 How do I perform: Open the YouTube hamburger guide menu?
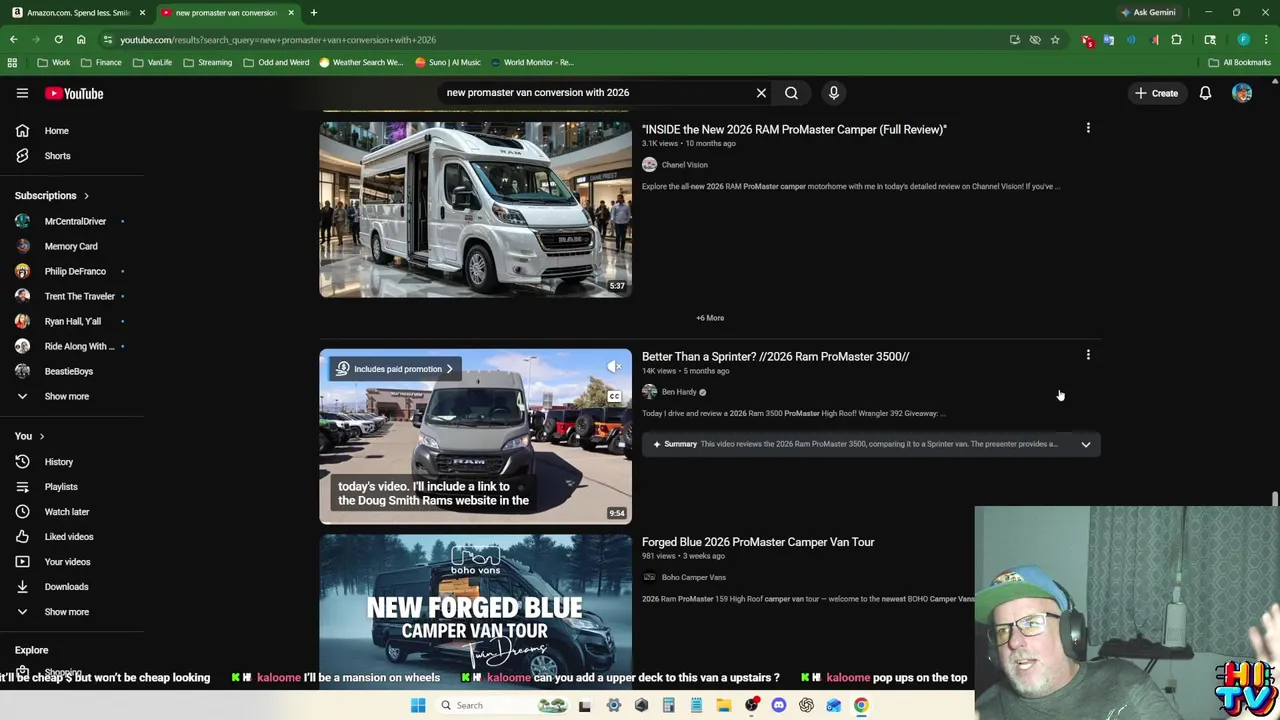point(22,93)
